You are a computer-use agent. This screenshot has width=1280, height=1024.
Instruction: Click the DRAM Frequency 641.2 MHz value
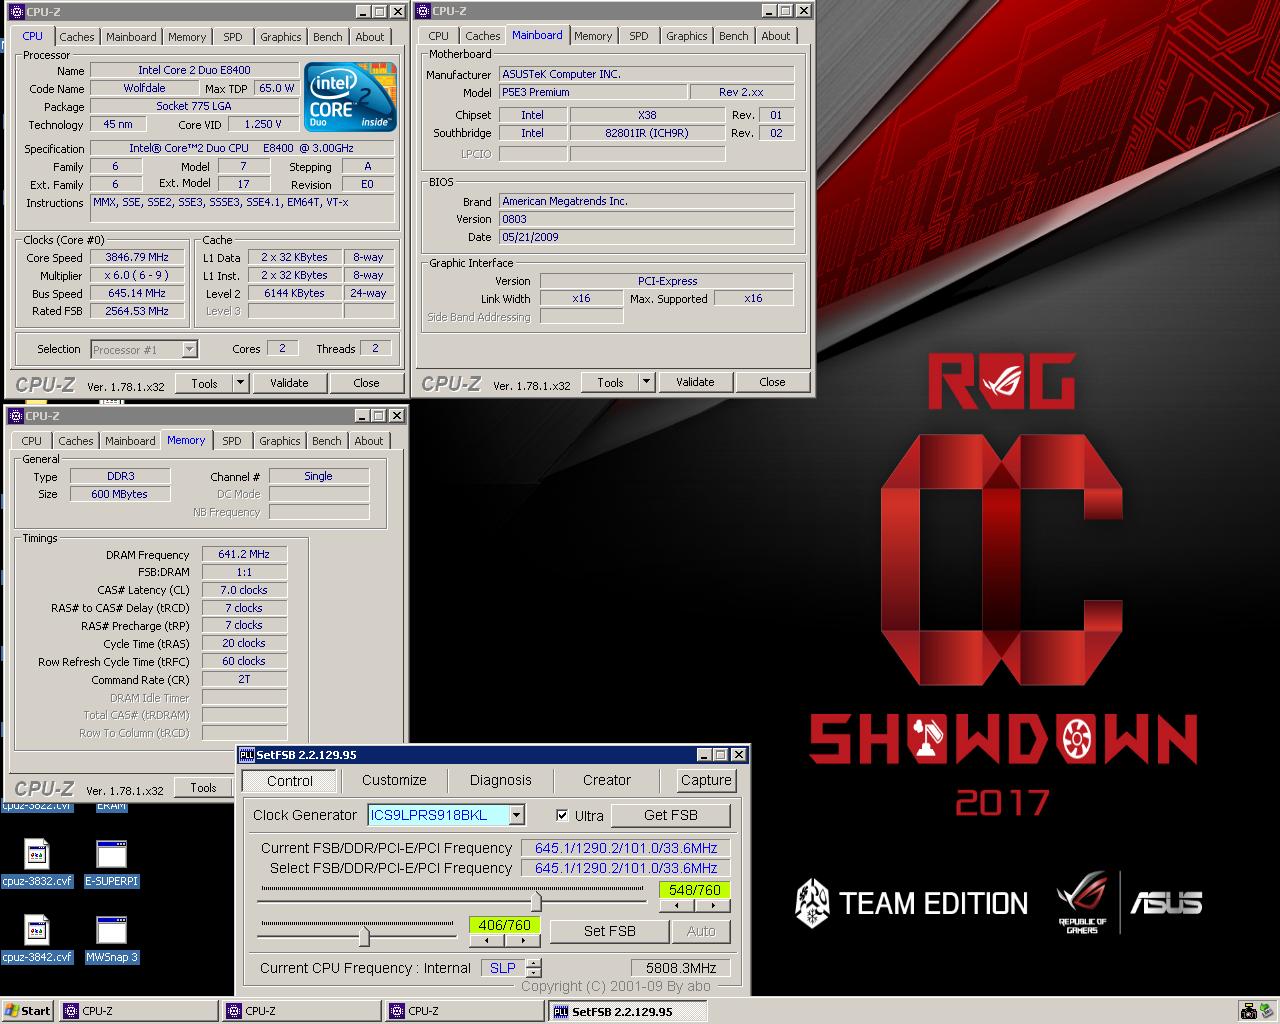[244, 554]
